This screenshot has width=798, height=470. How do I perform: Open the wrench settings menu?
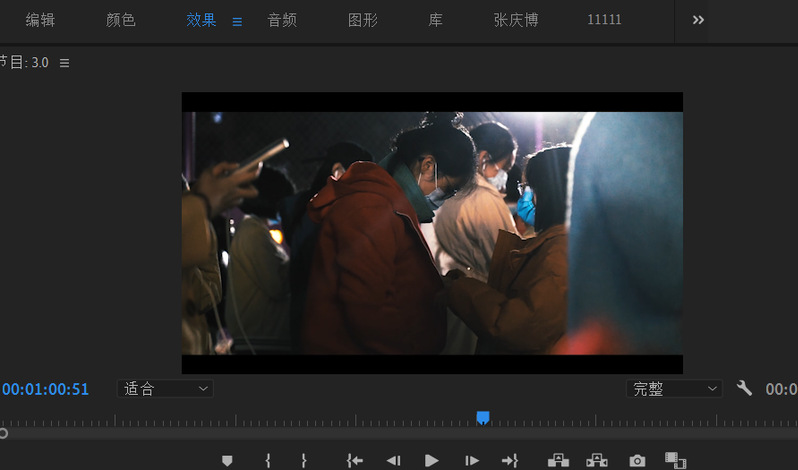744,388
